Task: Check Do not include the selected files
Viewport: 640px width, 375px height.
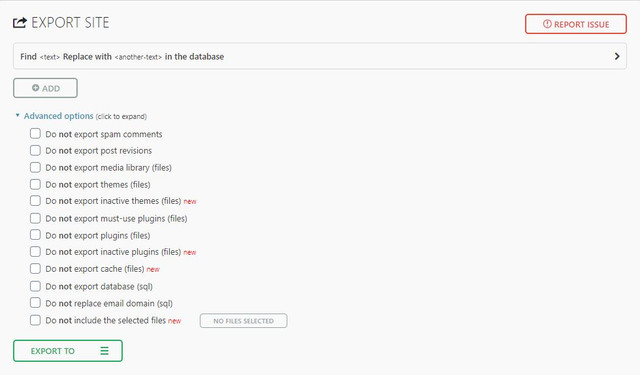Action: (x=36, y=320)
